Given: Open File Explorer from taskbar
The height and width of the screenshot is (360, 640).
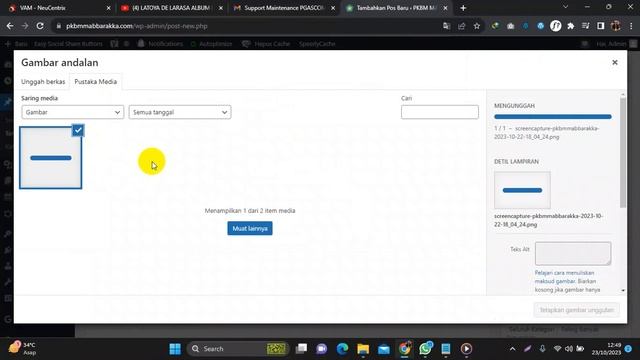Looking at the screenshot, I should [x=363, y=349].
